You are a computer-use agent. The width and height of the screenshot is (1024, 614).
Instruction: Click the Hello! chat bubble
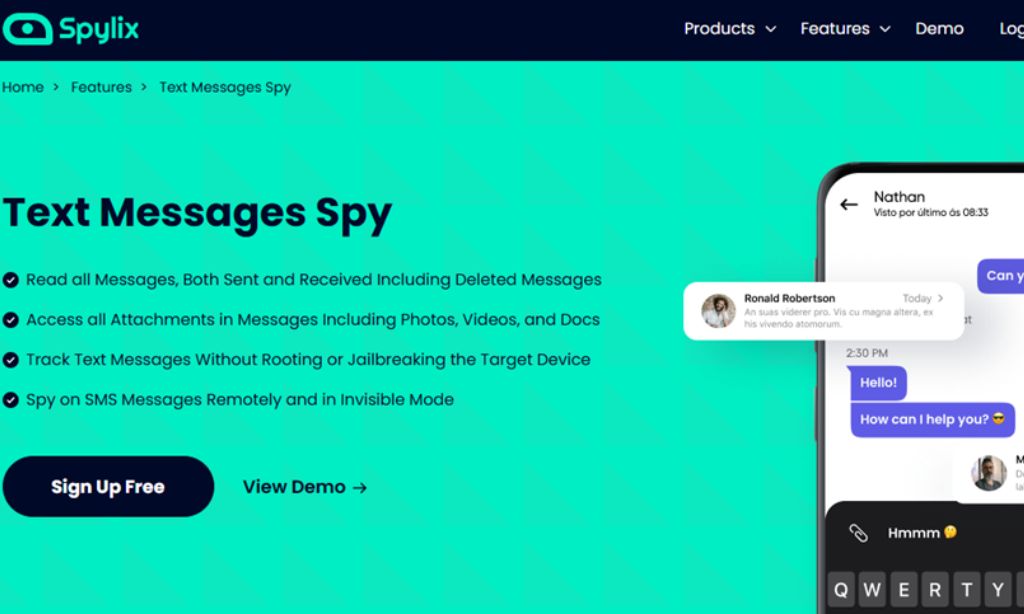pos(878,383)
